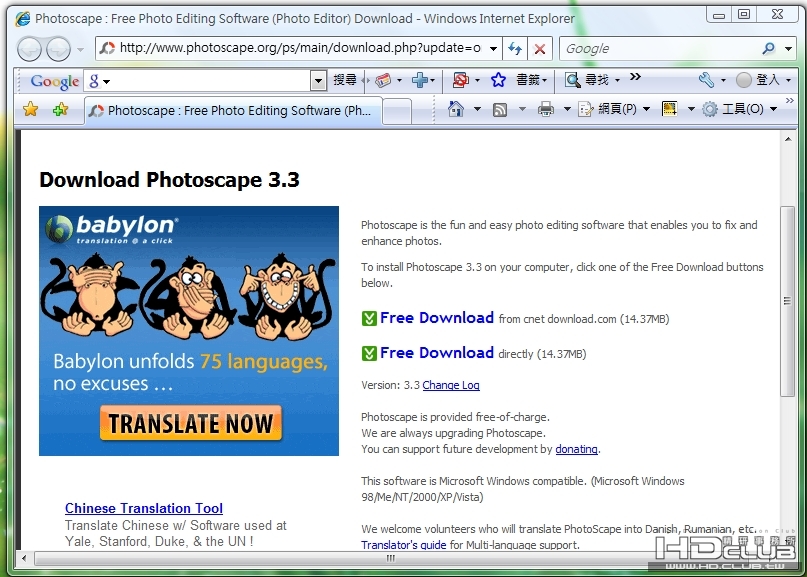Click the Google toolbar g icon dropdown
The image size is (807, 577).
click(x=99, y=81)
